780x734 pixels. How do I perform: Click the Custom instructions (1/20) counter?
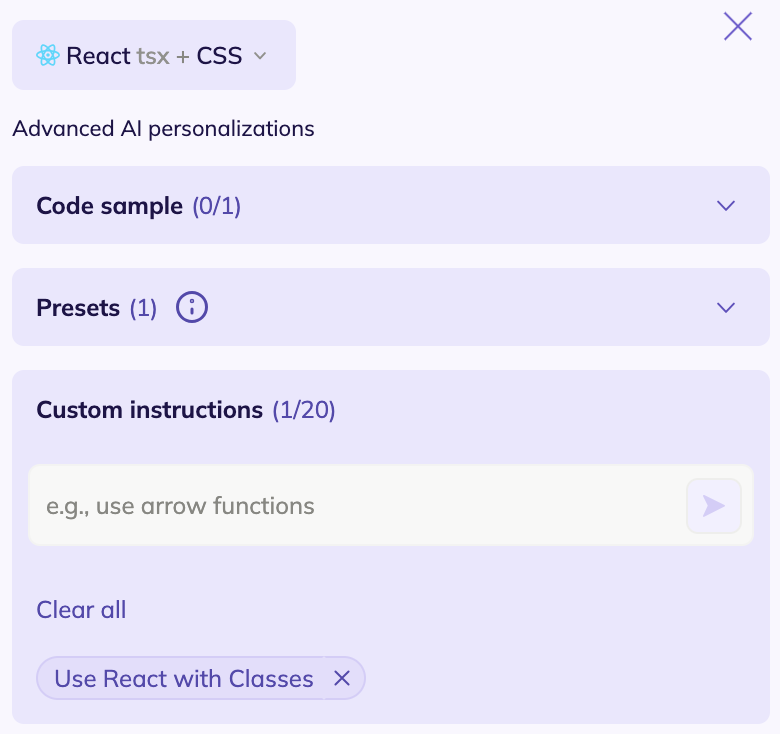click(x=304, y=410)
